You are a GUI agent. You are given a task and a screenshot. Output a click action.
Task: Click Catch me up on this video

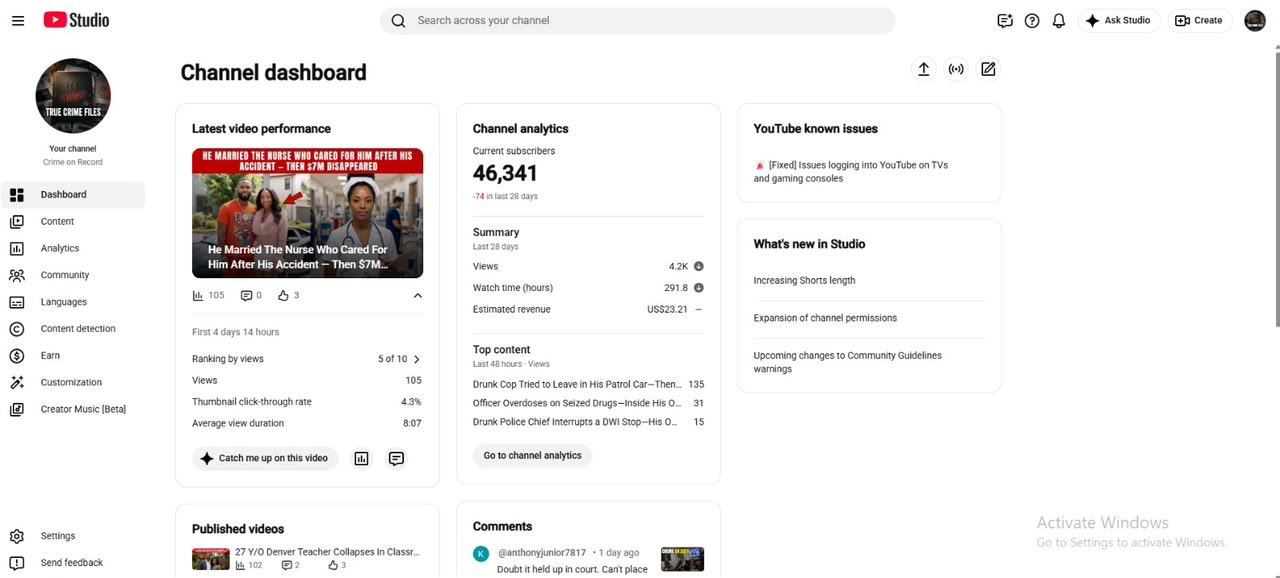point(265,458)
